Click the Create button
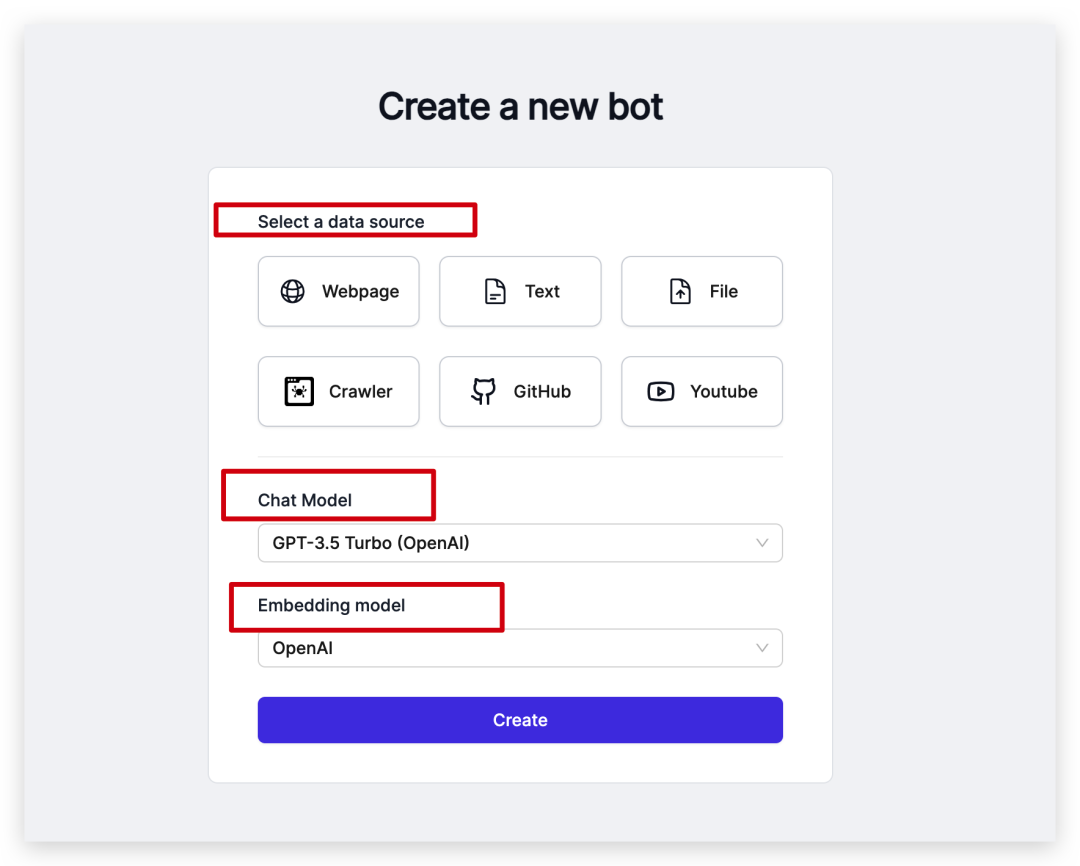 [x=520, y=720]
